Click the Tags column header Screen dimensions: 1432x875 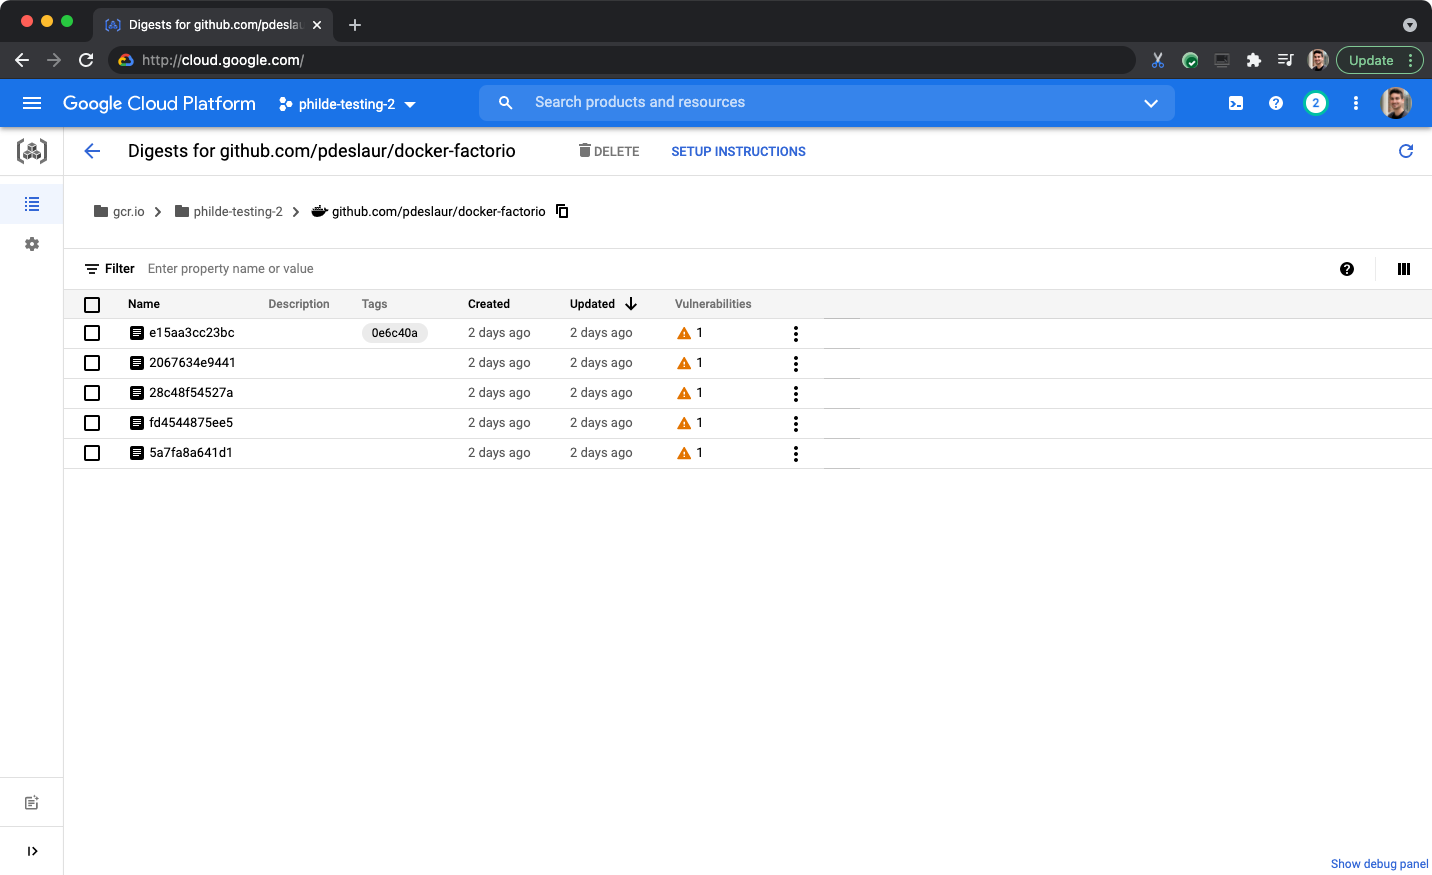click(374, 304)
